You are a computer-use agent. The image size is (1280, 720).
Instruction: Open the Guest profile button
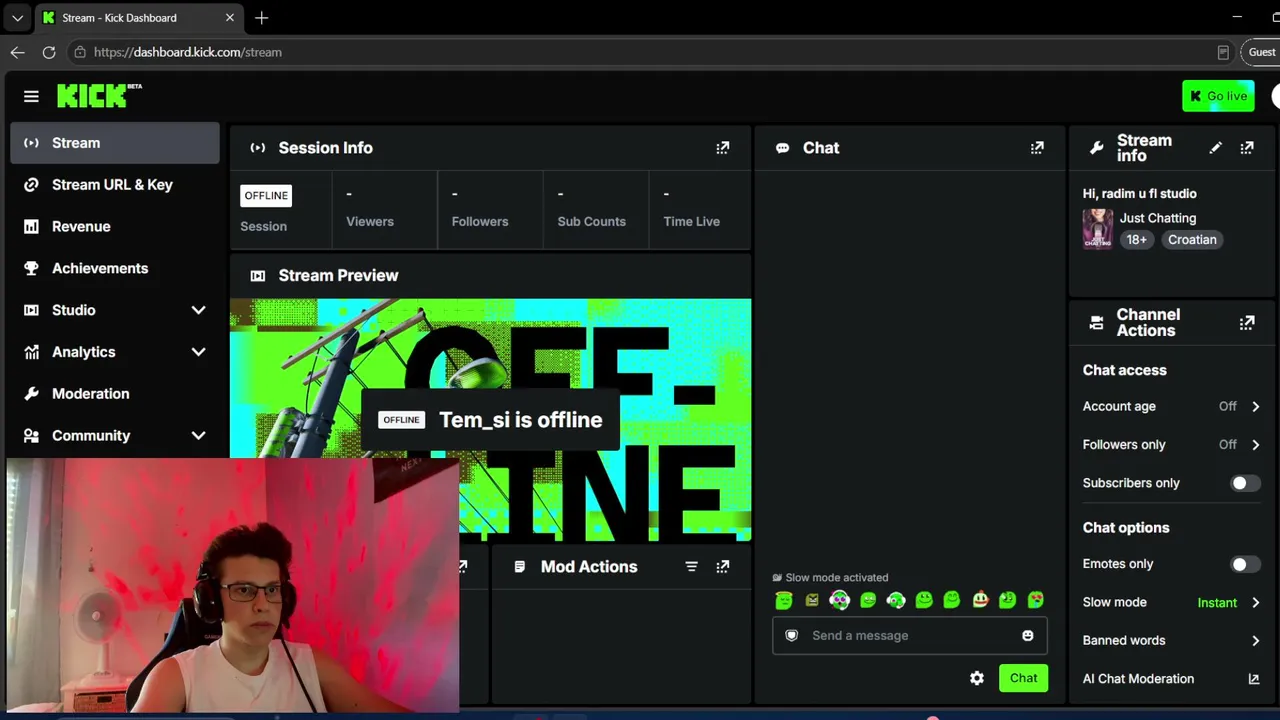(1262, 52)
